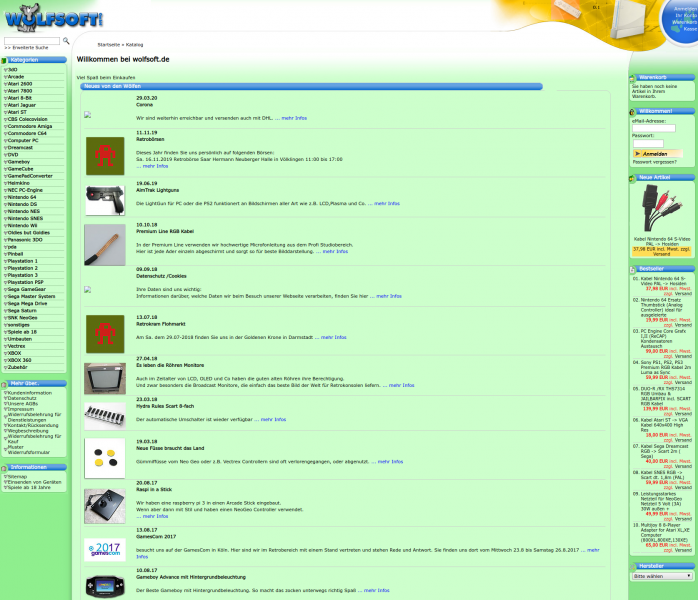The height and width of the screenshot is (600, 698).
Task: Open the Unsere AGBs link
Action: point(23,404)
